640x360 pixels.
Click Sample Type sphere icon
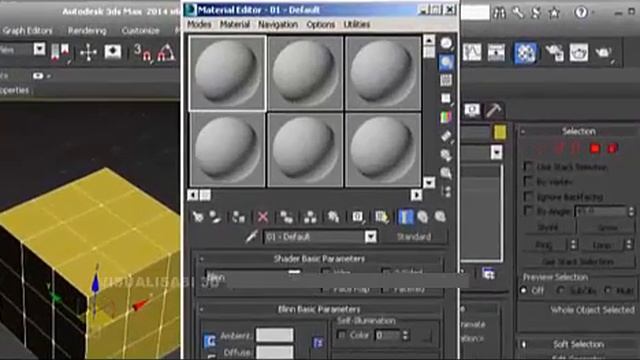(447, 43)
